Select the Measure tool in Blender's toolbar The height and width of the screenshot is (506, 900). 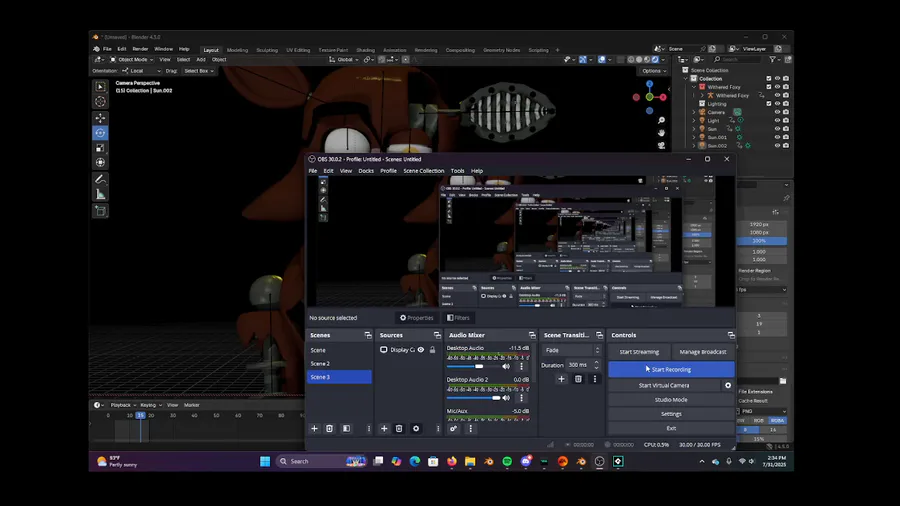(x=100, y=194)
